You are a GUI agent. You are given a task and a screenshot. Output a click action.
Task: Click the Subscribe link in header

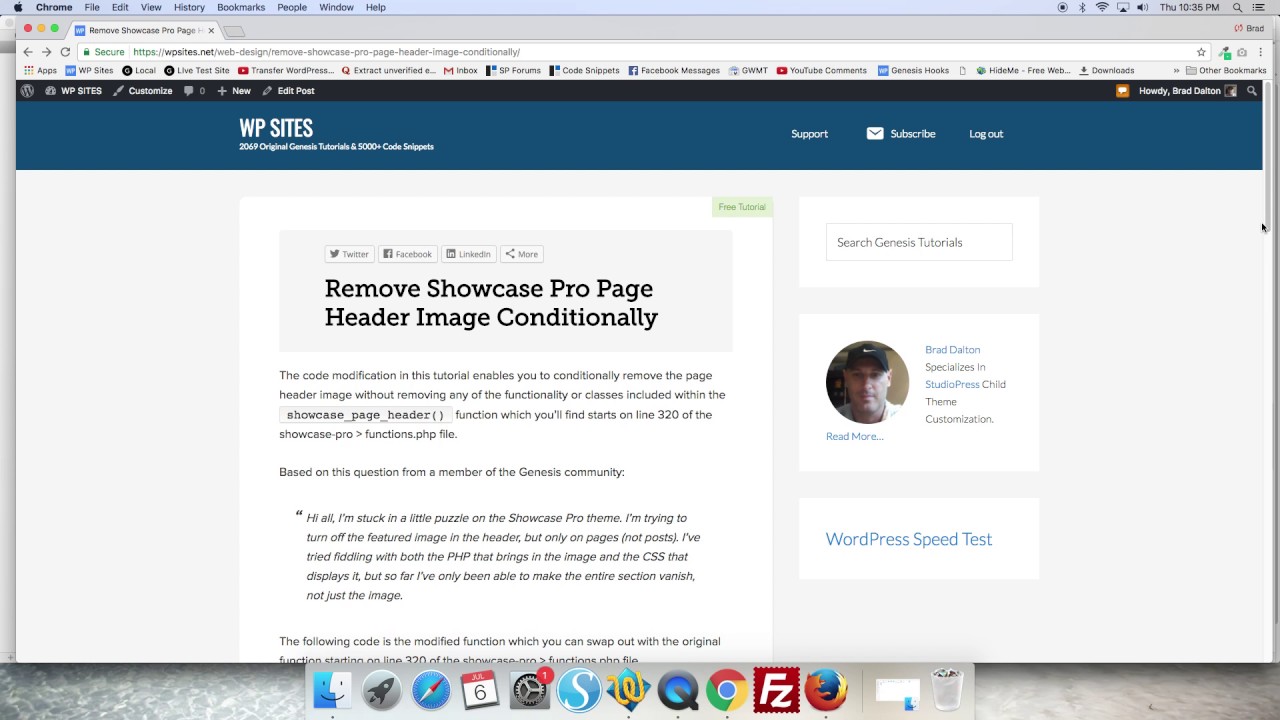(901, 134)
